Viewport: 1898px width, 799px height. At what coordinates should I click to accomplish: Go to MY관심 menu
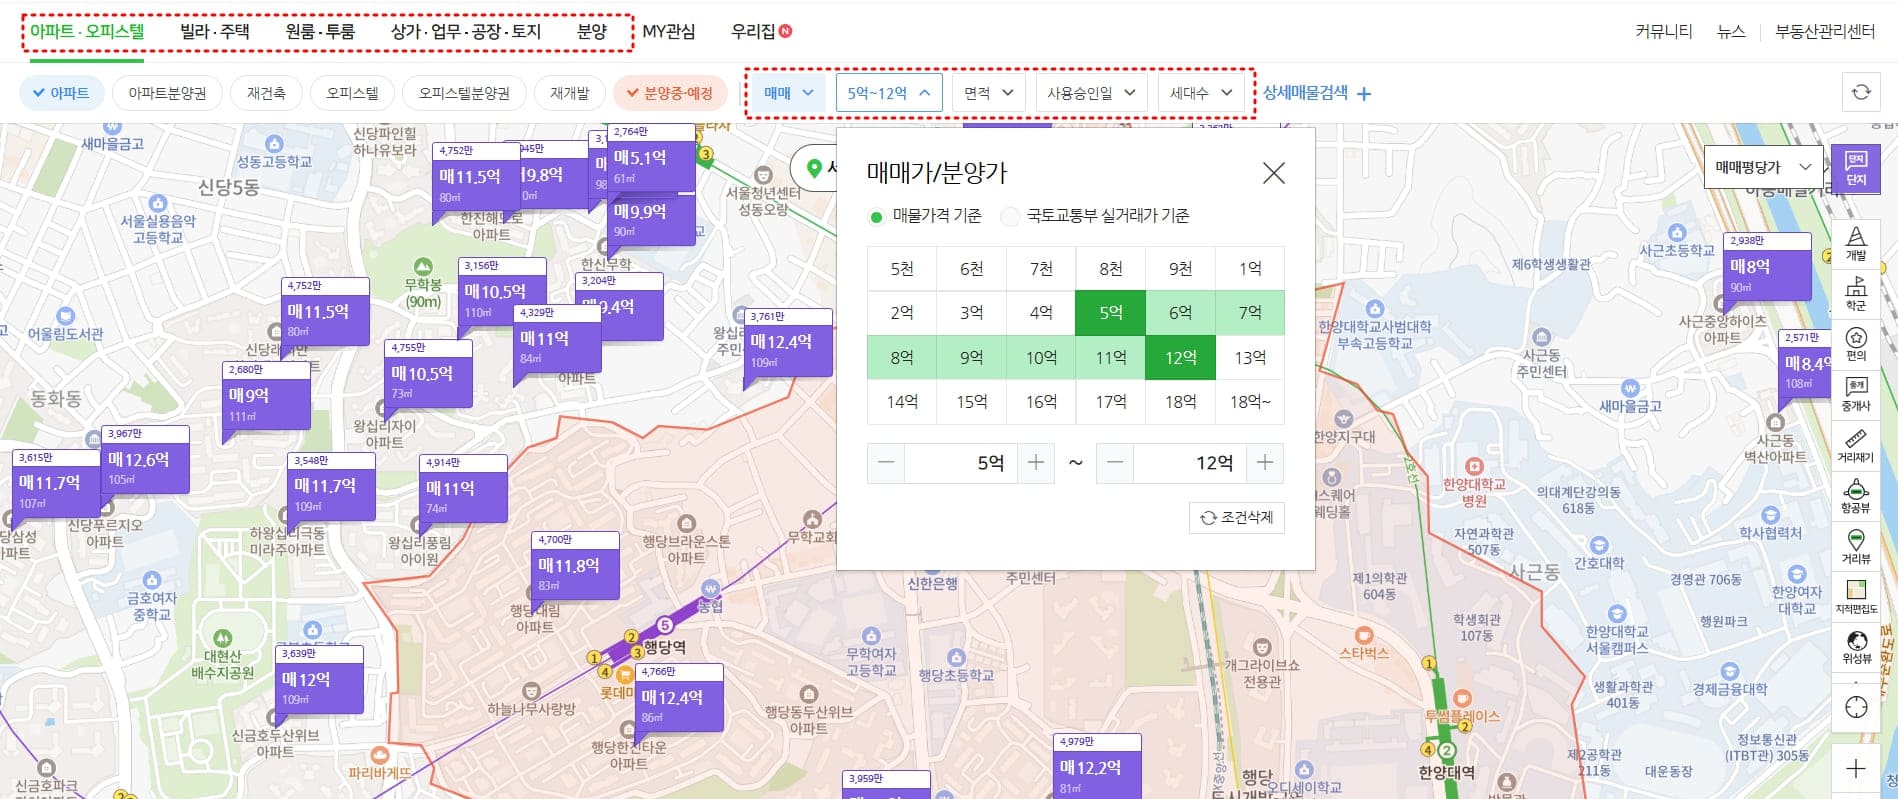pos(669,31)
